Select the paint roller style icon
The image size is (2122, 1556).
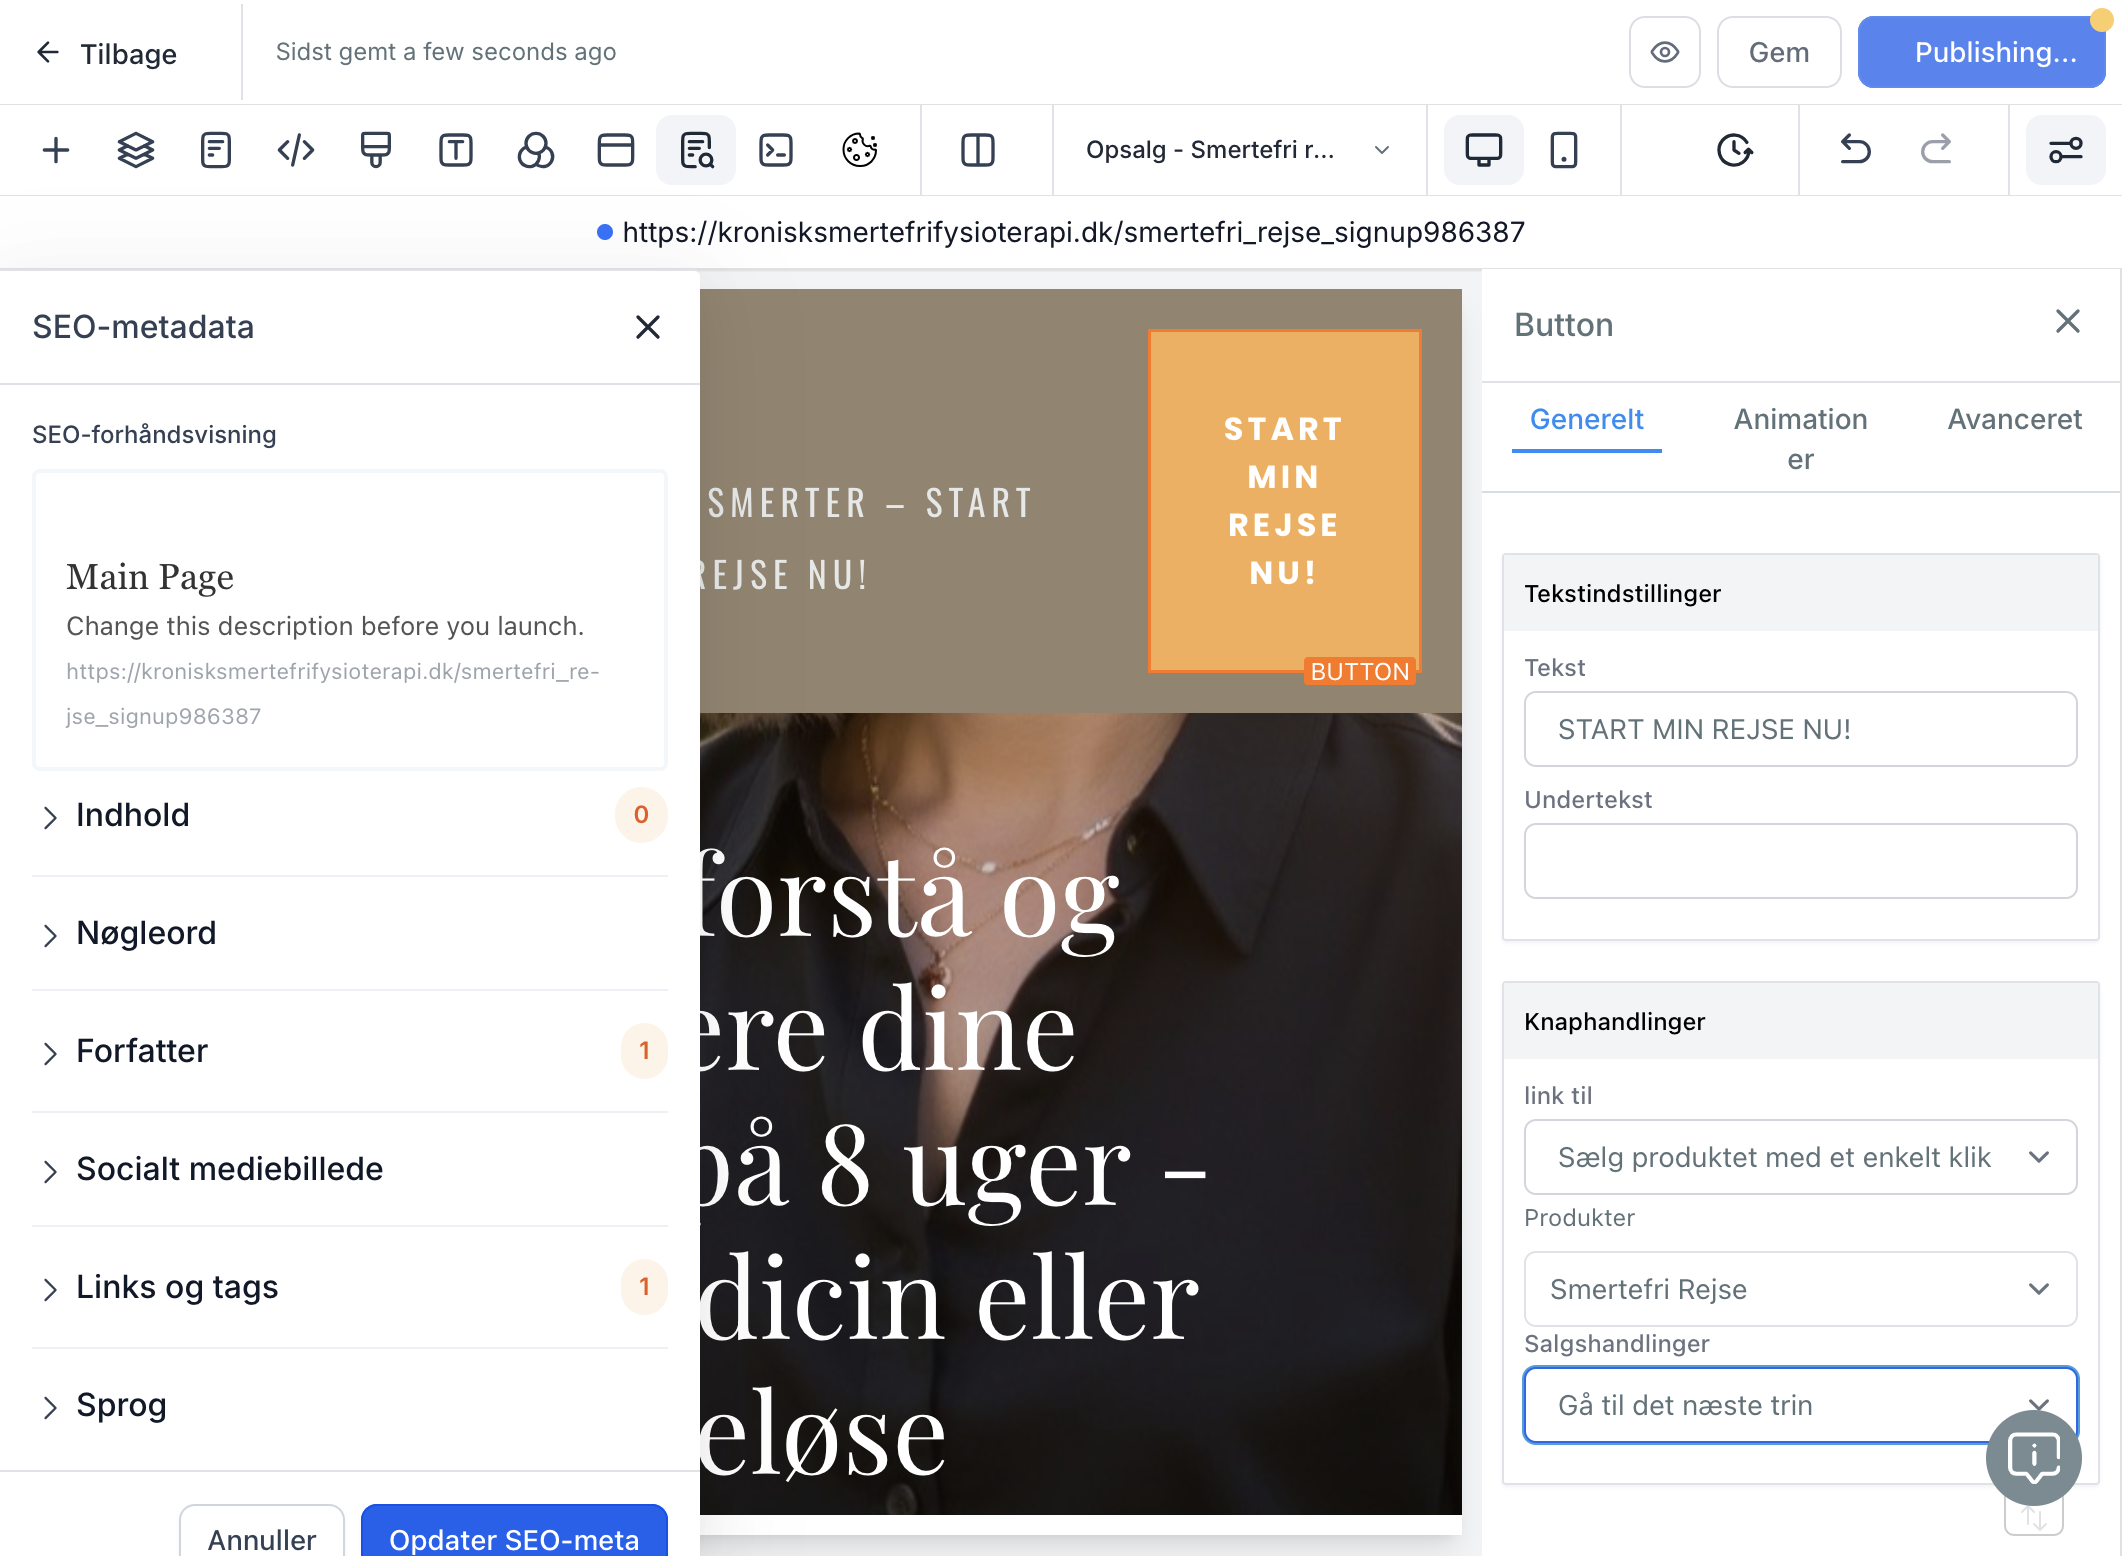pos(376,150)
